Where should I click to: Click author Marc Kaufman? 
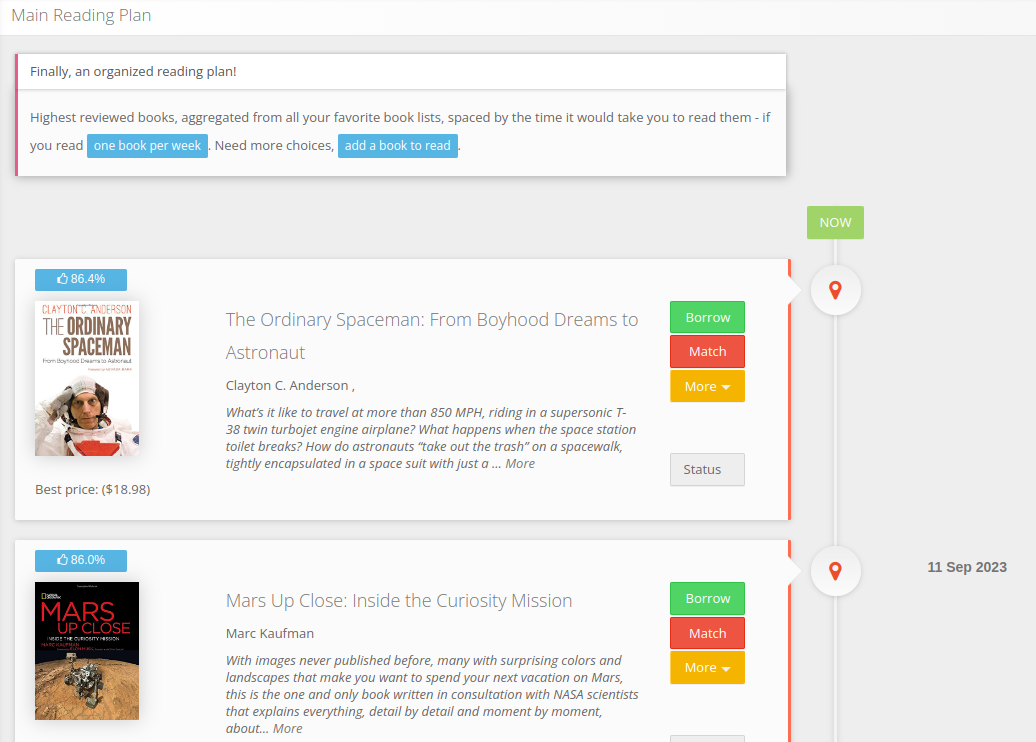click(x=270, y=633)
